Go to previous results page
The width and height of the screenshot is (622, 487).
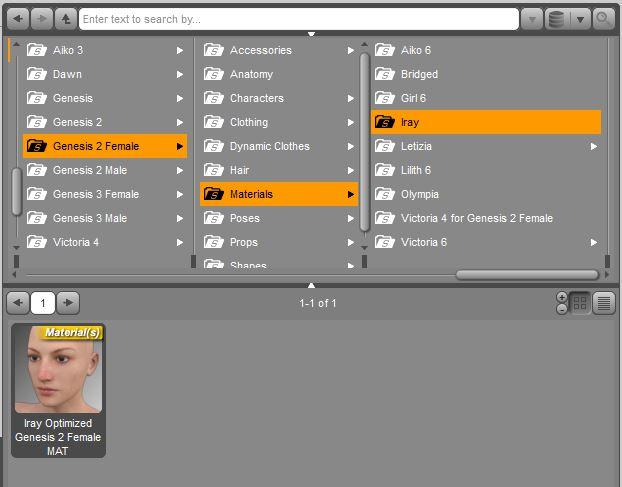(18, 303)
